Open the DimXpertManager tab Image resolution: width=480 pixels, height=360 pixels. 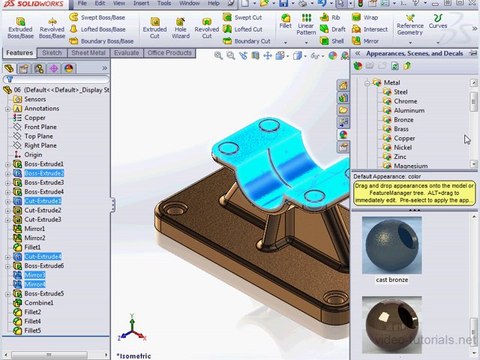click(54, 69)
